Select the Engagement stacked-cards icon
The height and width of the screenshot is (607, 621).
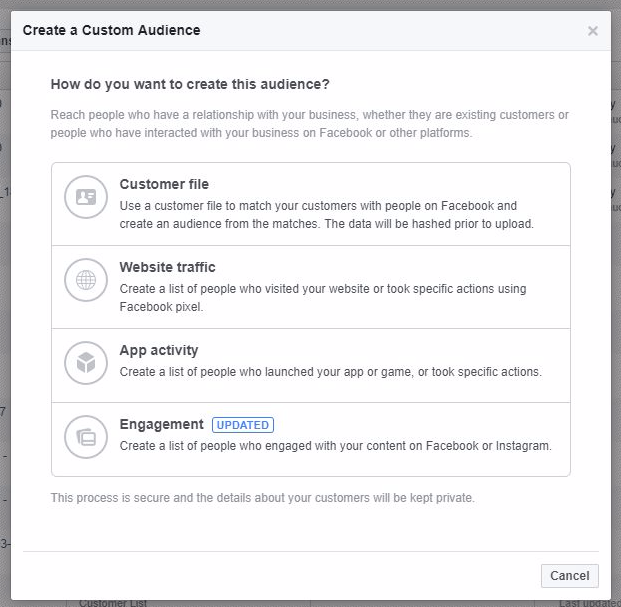point(86,437)
